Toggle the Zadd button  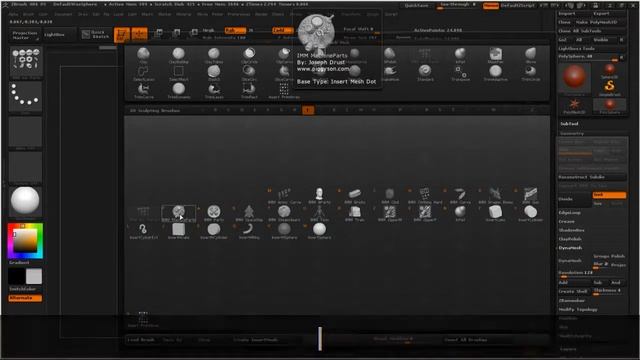(283, 30)
